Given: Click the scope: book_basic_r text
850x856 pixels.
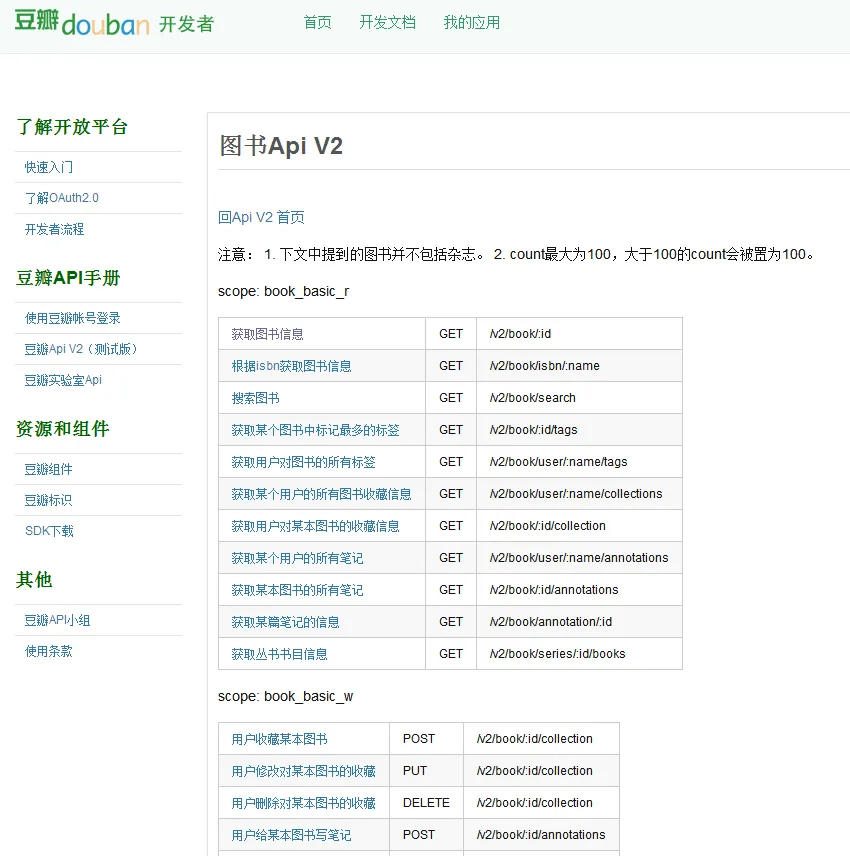Looking at the screenshot, I should pos(283,292).
